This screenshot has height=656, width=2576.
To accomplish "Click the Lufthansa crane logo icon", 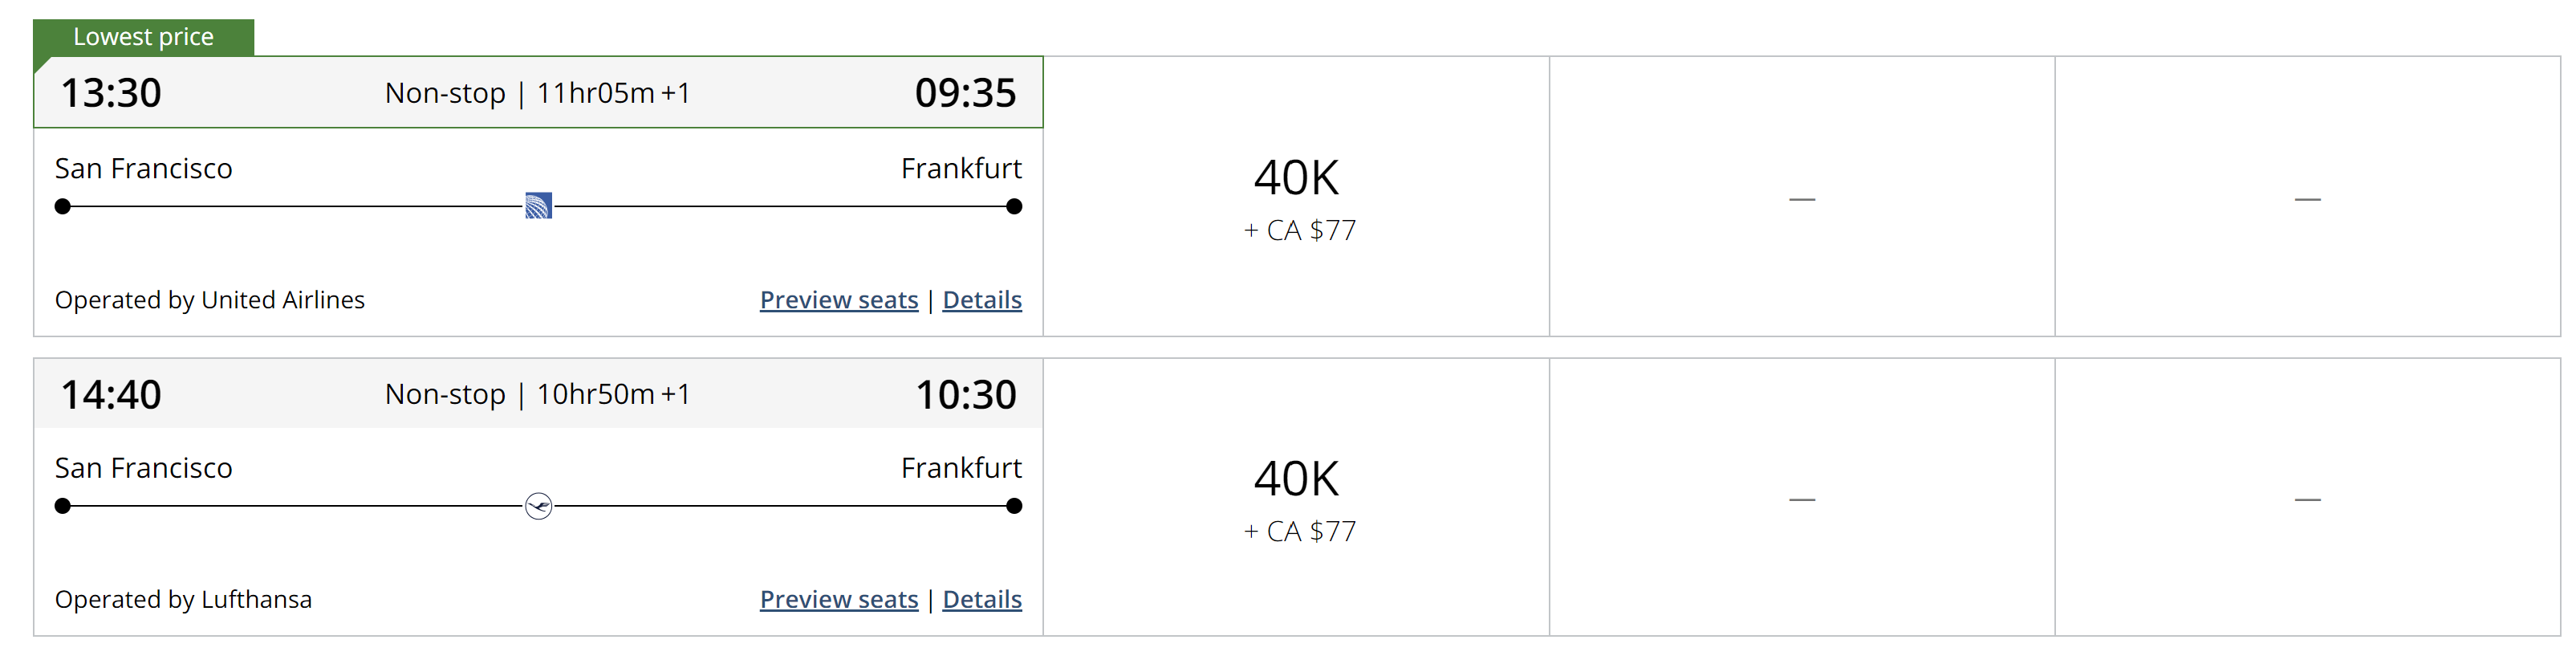I will 538,506.
